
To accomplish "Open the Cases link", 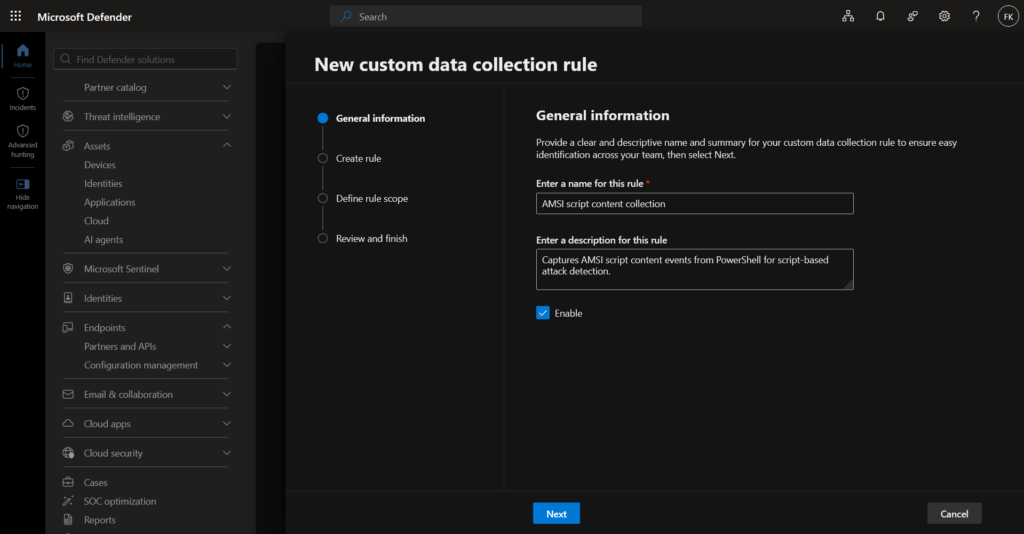I will click(95, 482).
